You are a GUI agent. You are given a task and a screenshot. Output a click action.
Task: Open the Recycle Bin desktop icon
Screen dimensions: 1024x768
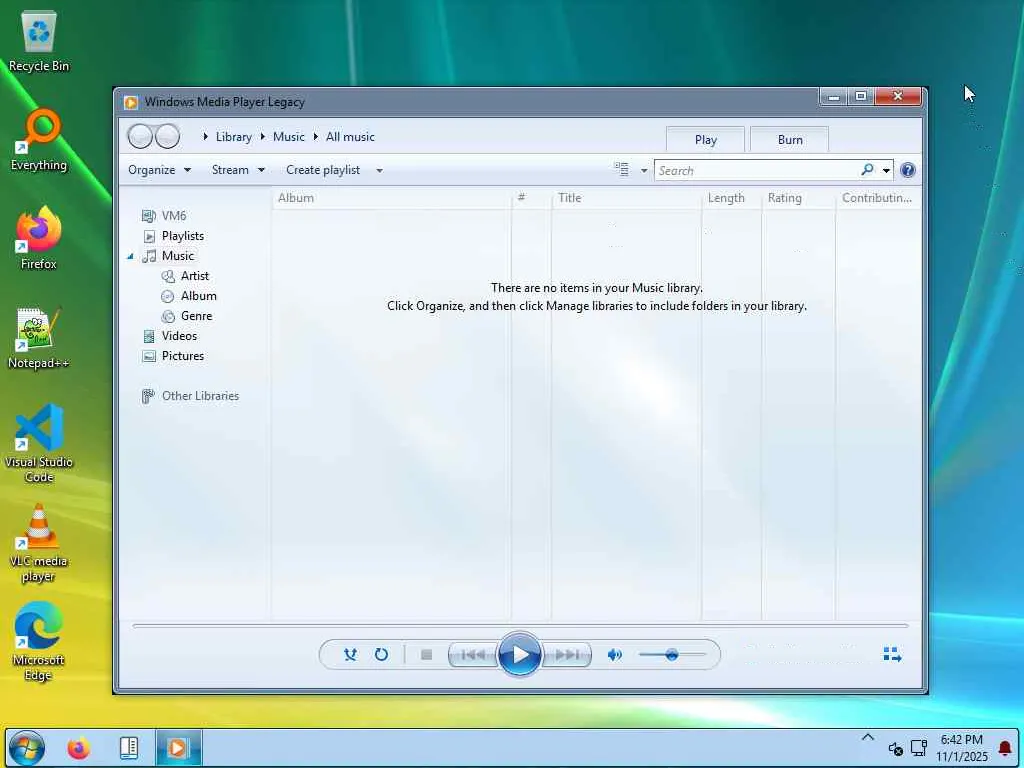(x=39, y=40)
